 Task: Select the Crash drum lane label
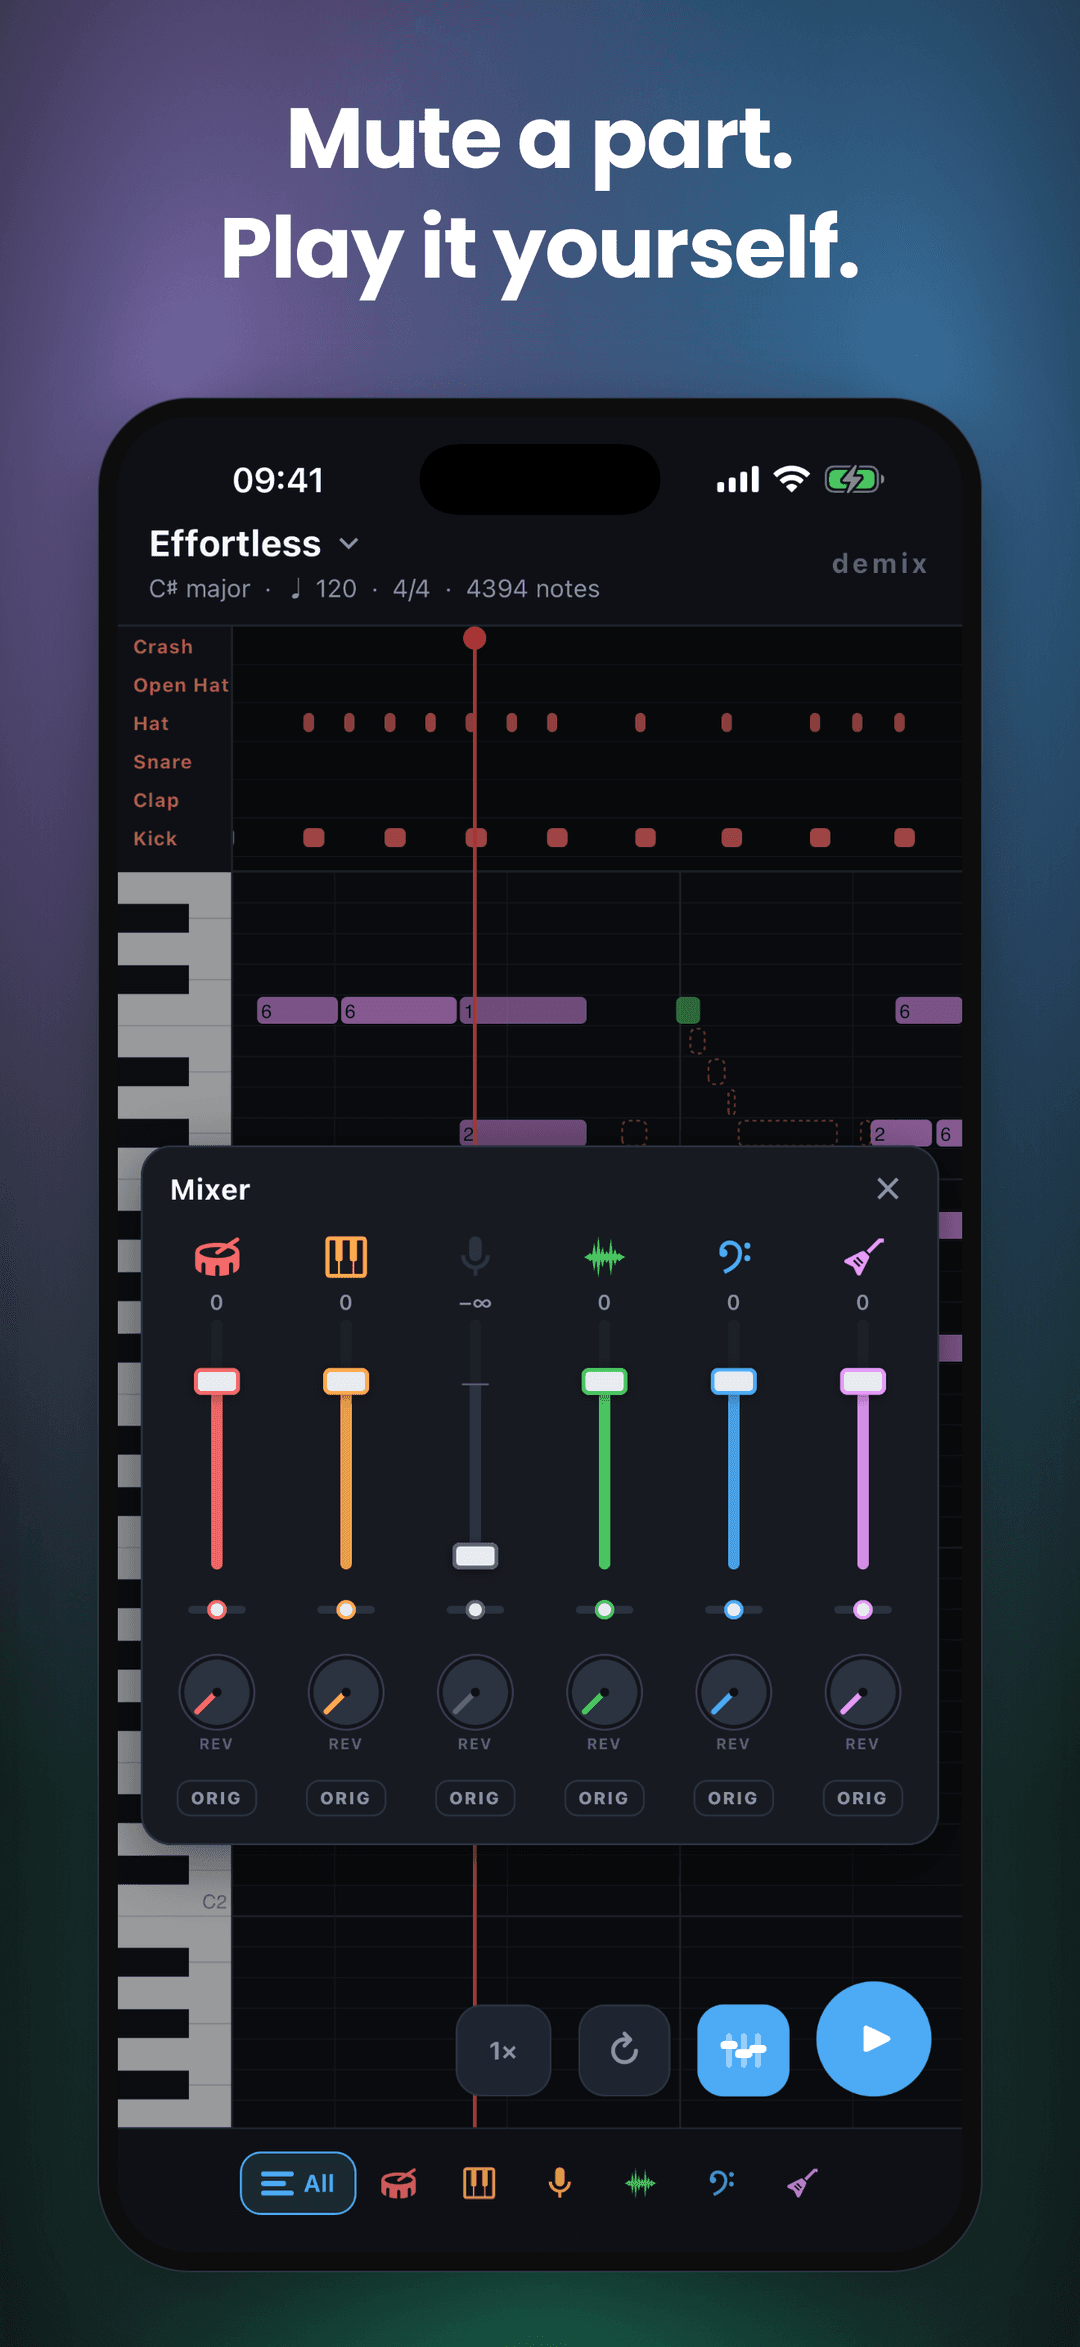point(163,647)
